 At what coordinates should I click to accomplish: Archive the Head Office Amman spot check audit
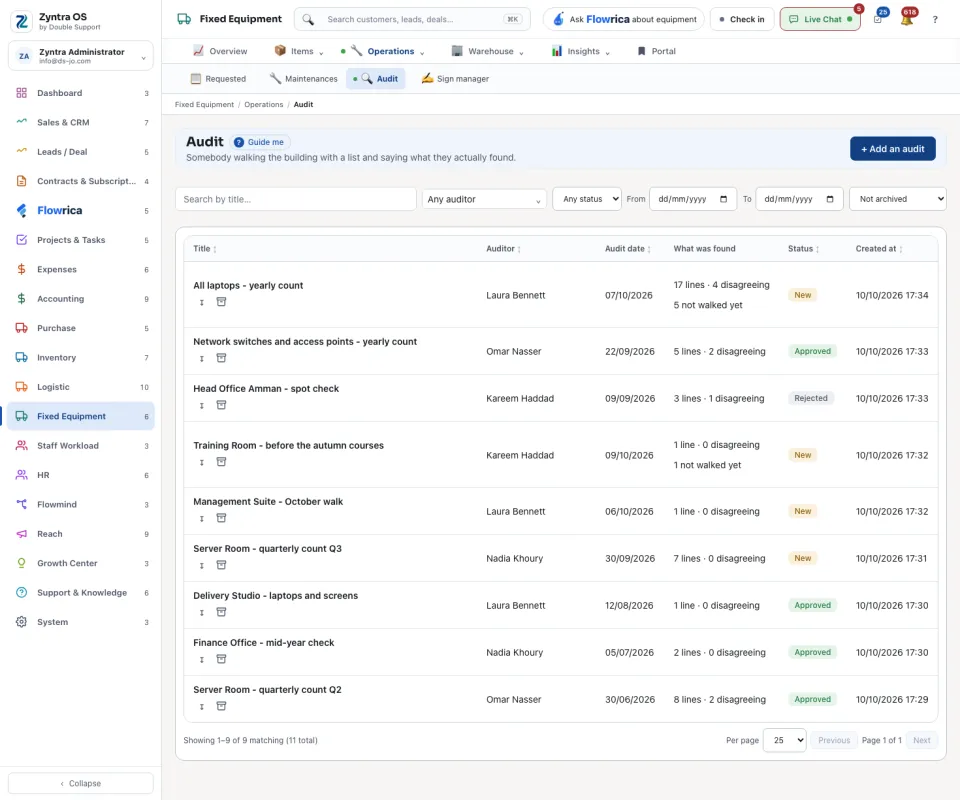[x=222, y=405]
